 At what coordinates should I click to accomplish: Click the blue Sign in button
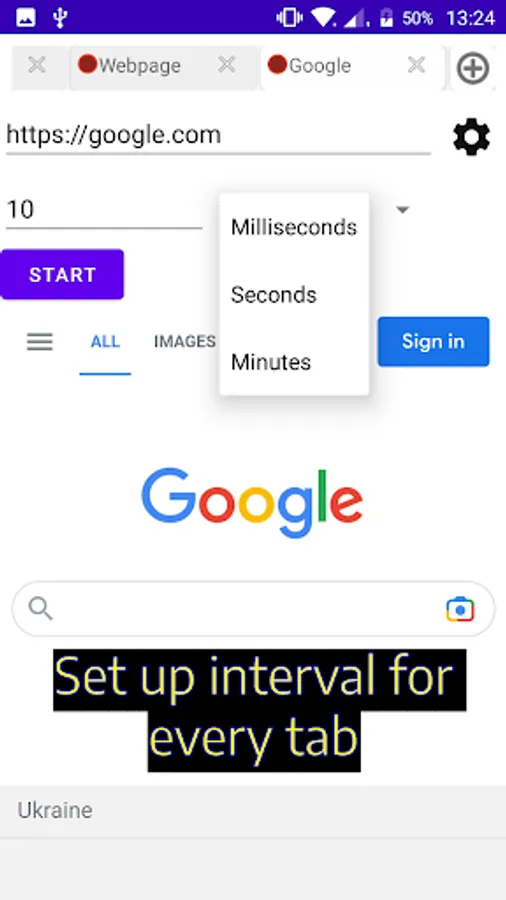[433, 342]
